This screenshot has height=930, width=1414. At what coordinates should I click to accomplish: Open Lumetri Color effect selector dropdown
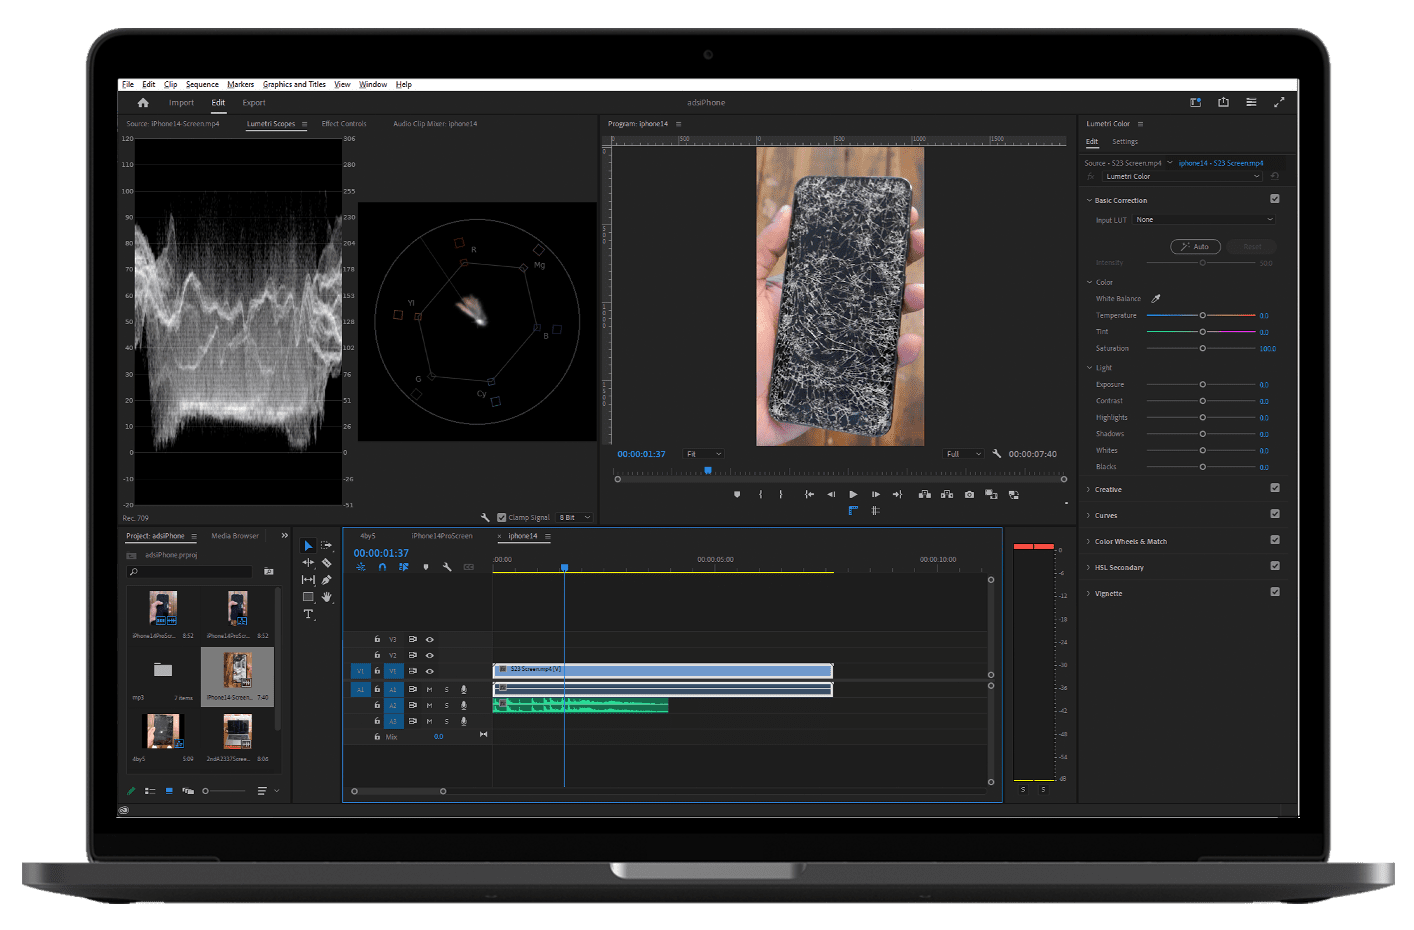click(x=1183, y=176)
